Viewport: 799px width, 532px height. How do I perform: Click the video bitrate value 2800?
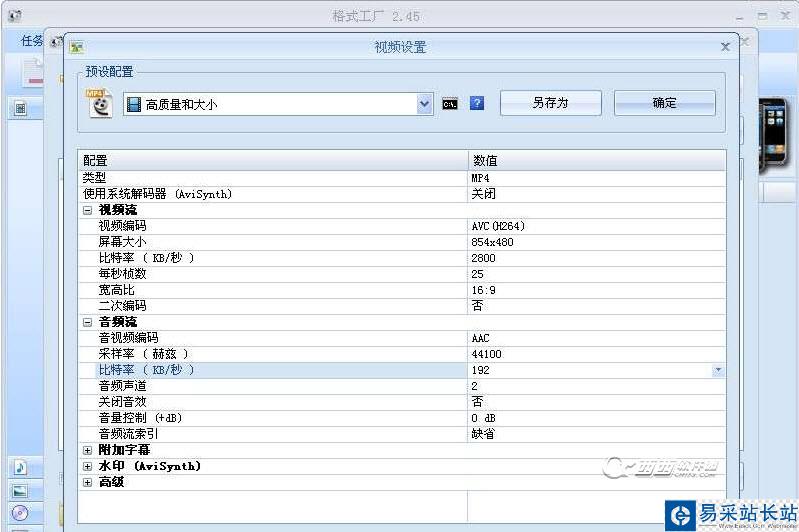click(x=597, y=258)
